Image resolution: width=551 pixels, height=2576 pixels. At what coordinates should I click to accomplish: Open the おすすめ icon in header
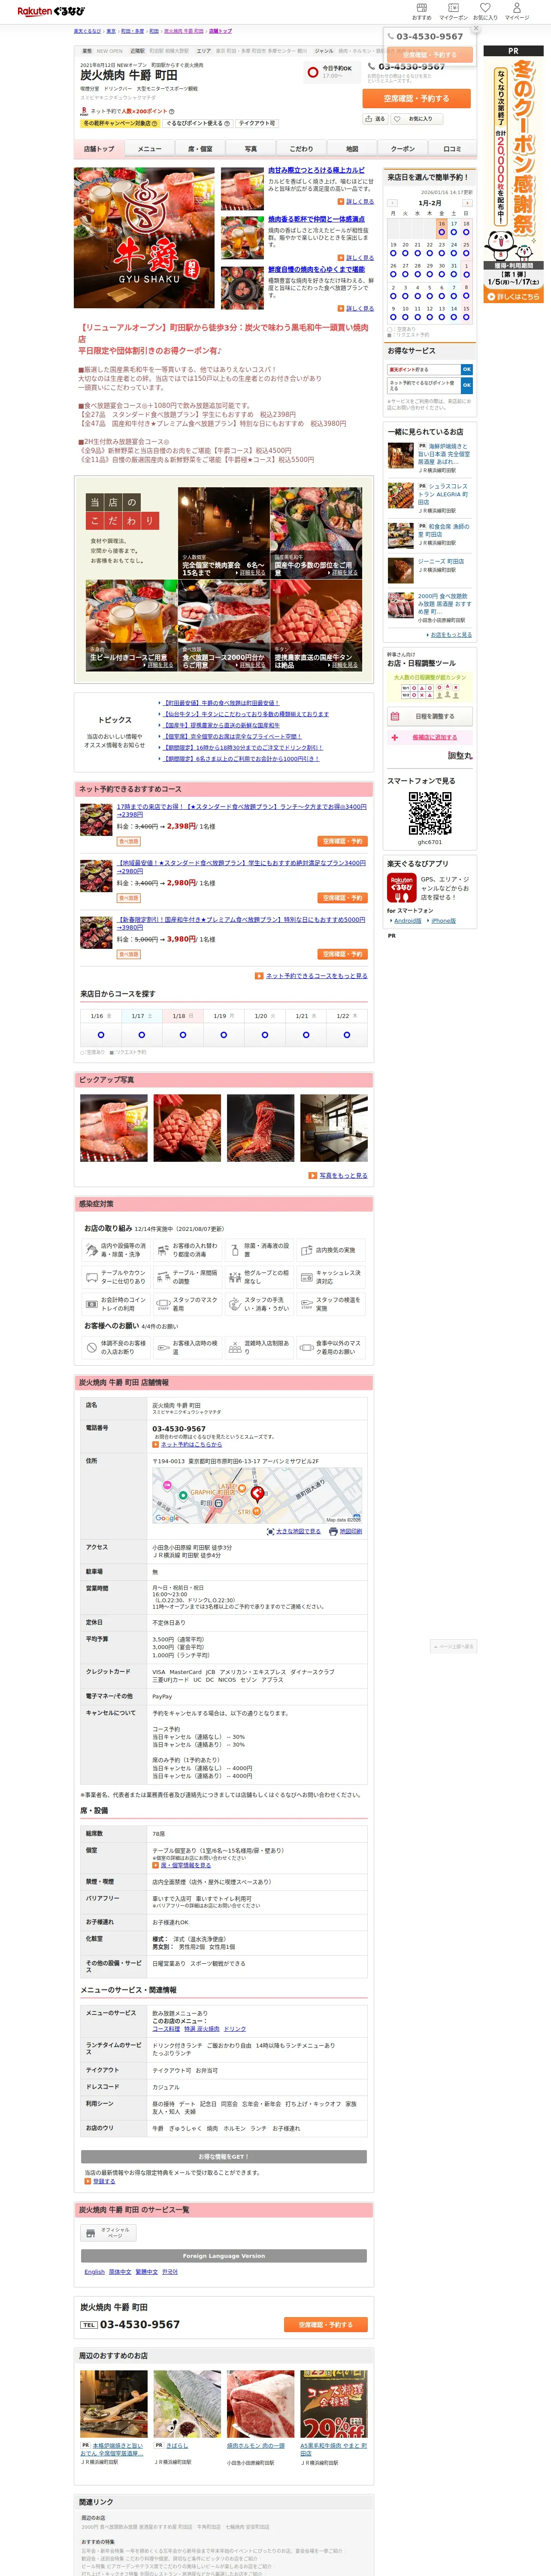[421, 11]
